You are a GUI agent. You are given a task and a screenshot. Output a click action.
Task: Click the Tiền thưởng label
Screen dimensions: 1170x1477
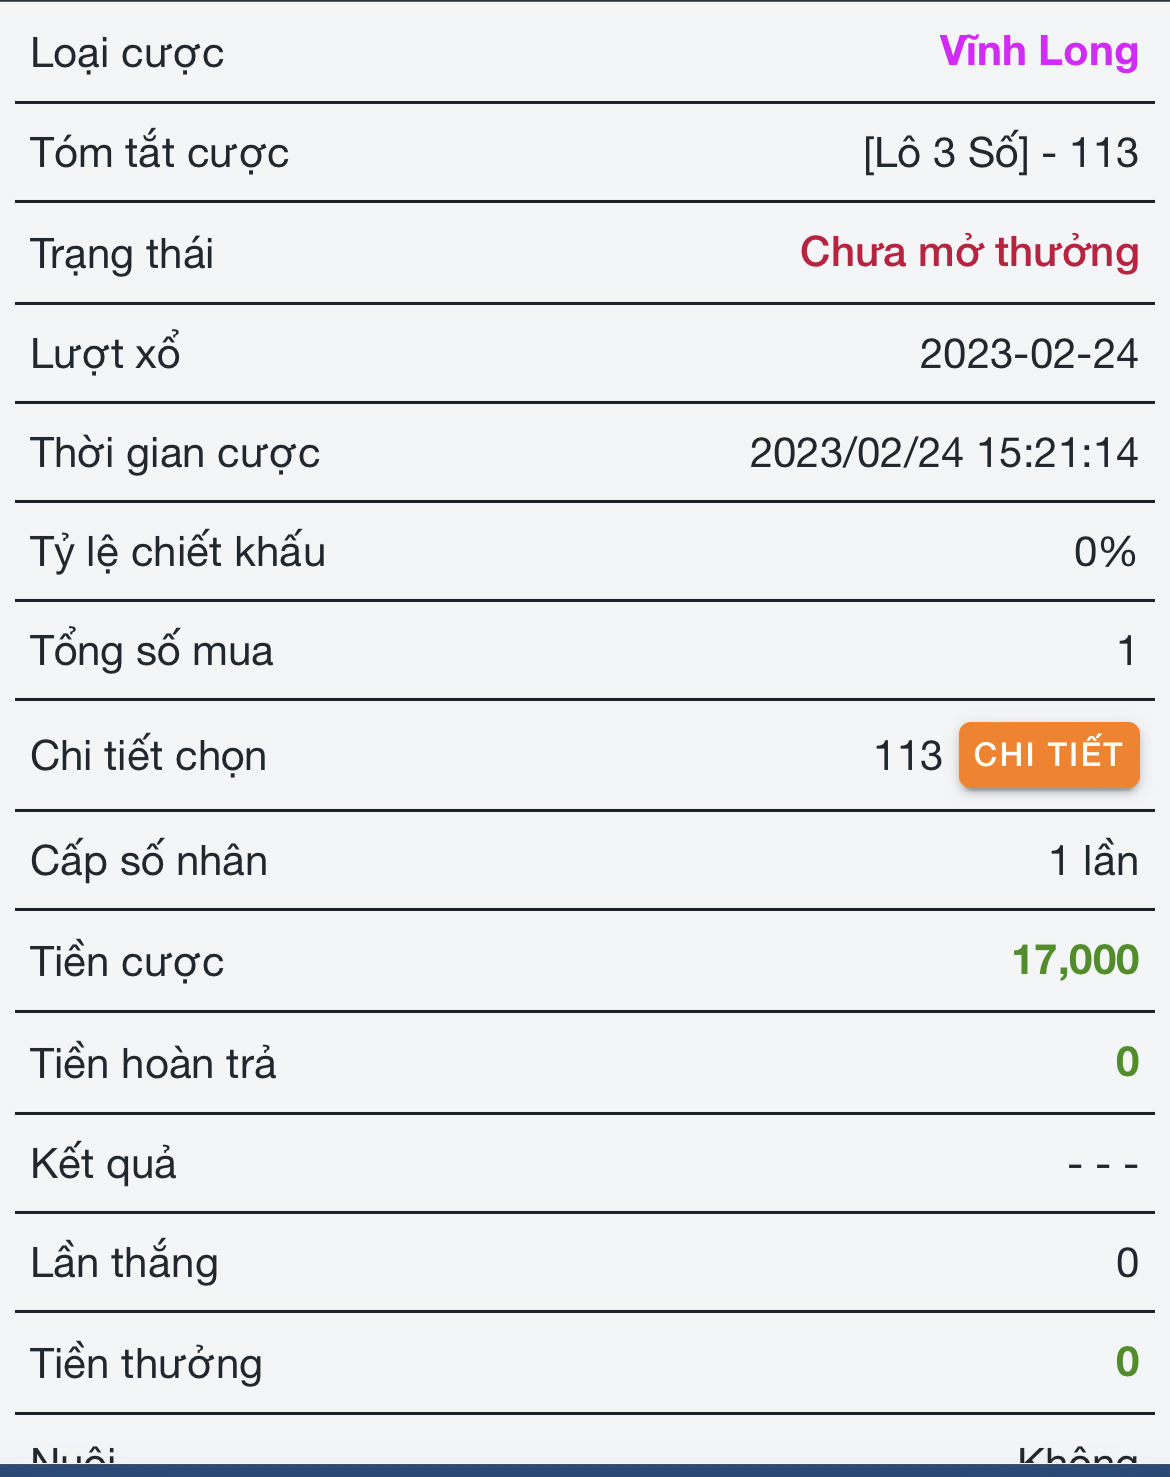[x=146, y=1364]
